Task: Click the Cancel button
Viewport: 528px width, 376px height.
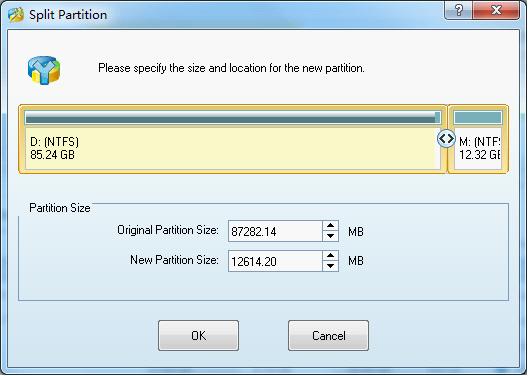Action: (x=328, y=336)
